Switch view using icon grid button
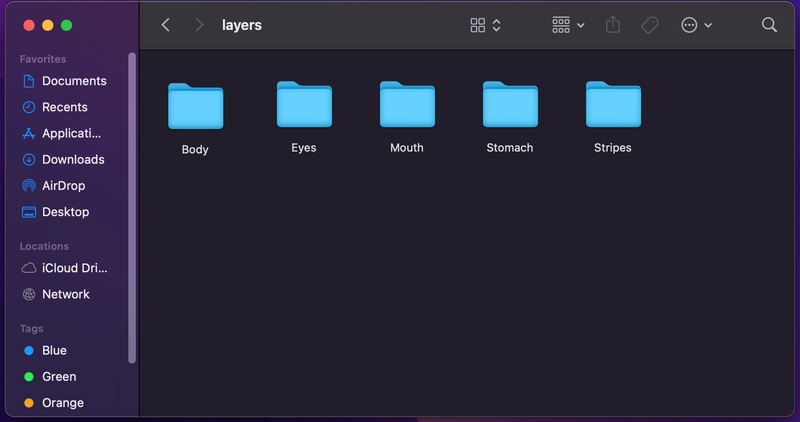Viewport: 800px width, 422px height. click(x=478, y=25)
